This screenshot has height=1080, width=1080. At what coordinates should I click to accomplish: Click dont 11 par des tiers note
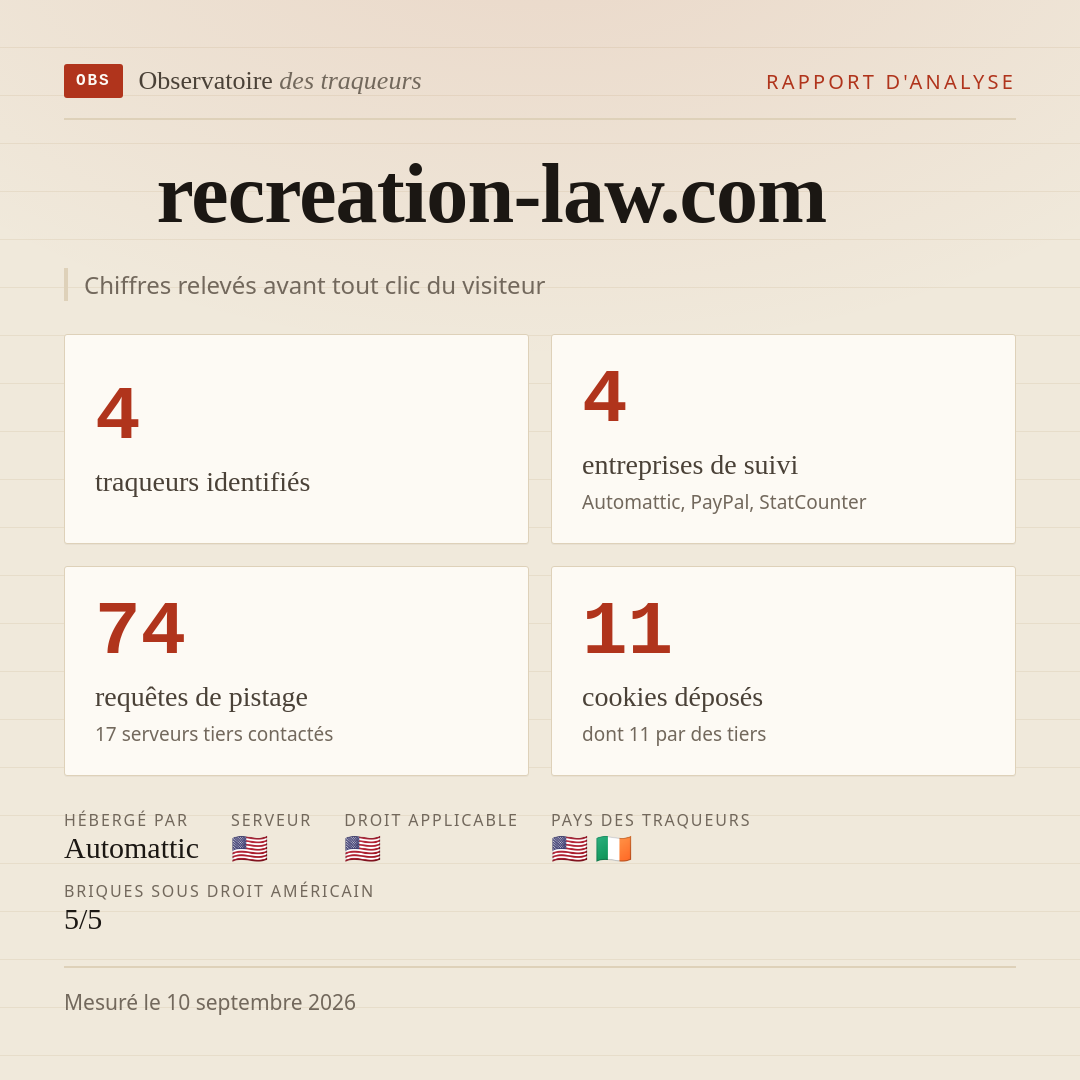(x=674, y=734)
